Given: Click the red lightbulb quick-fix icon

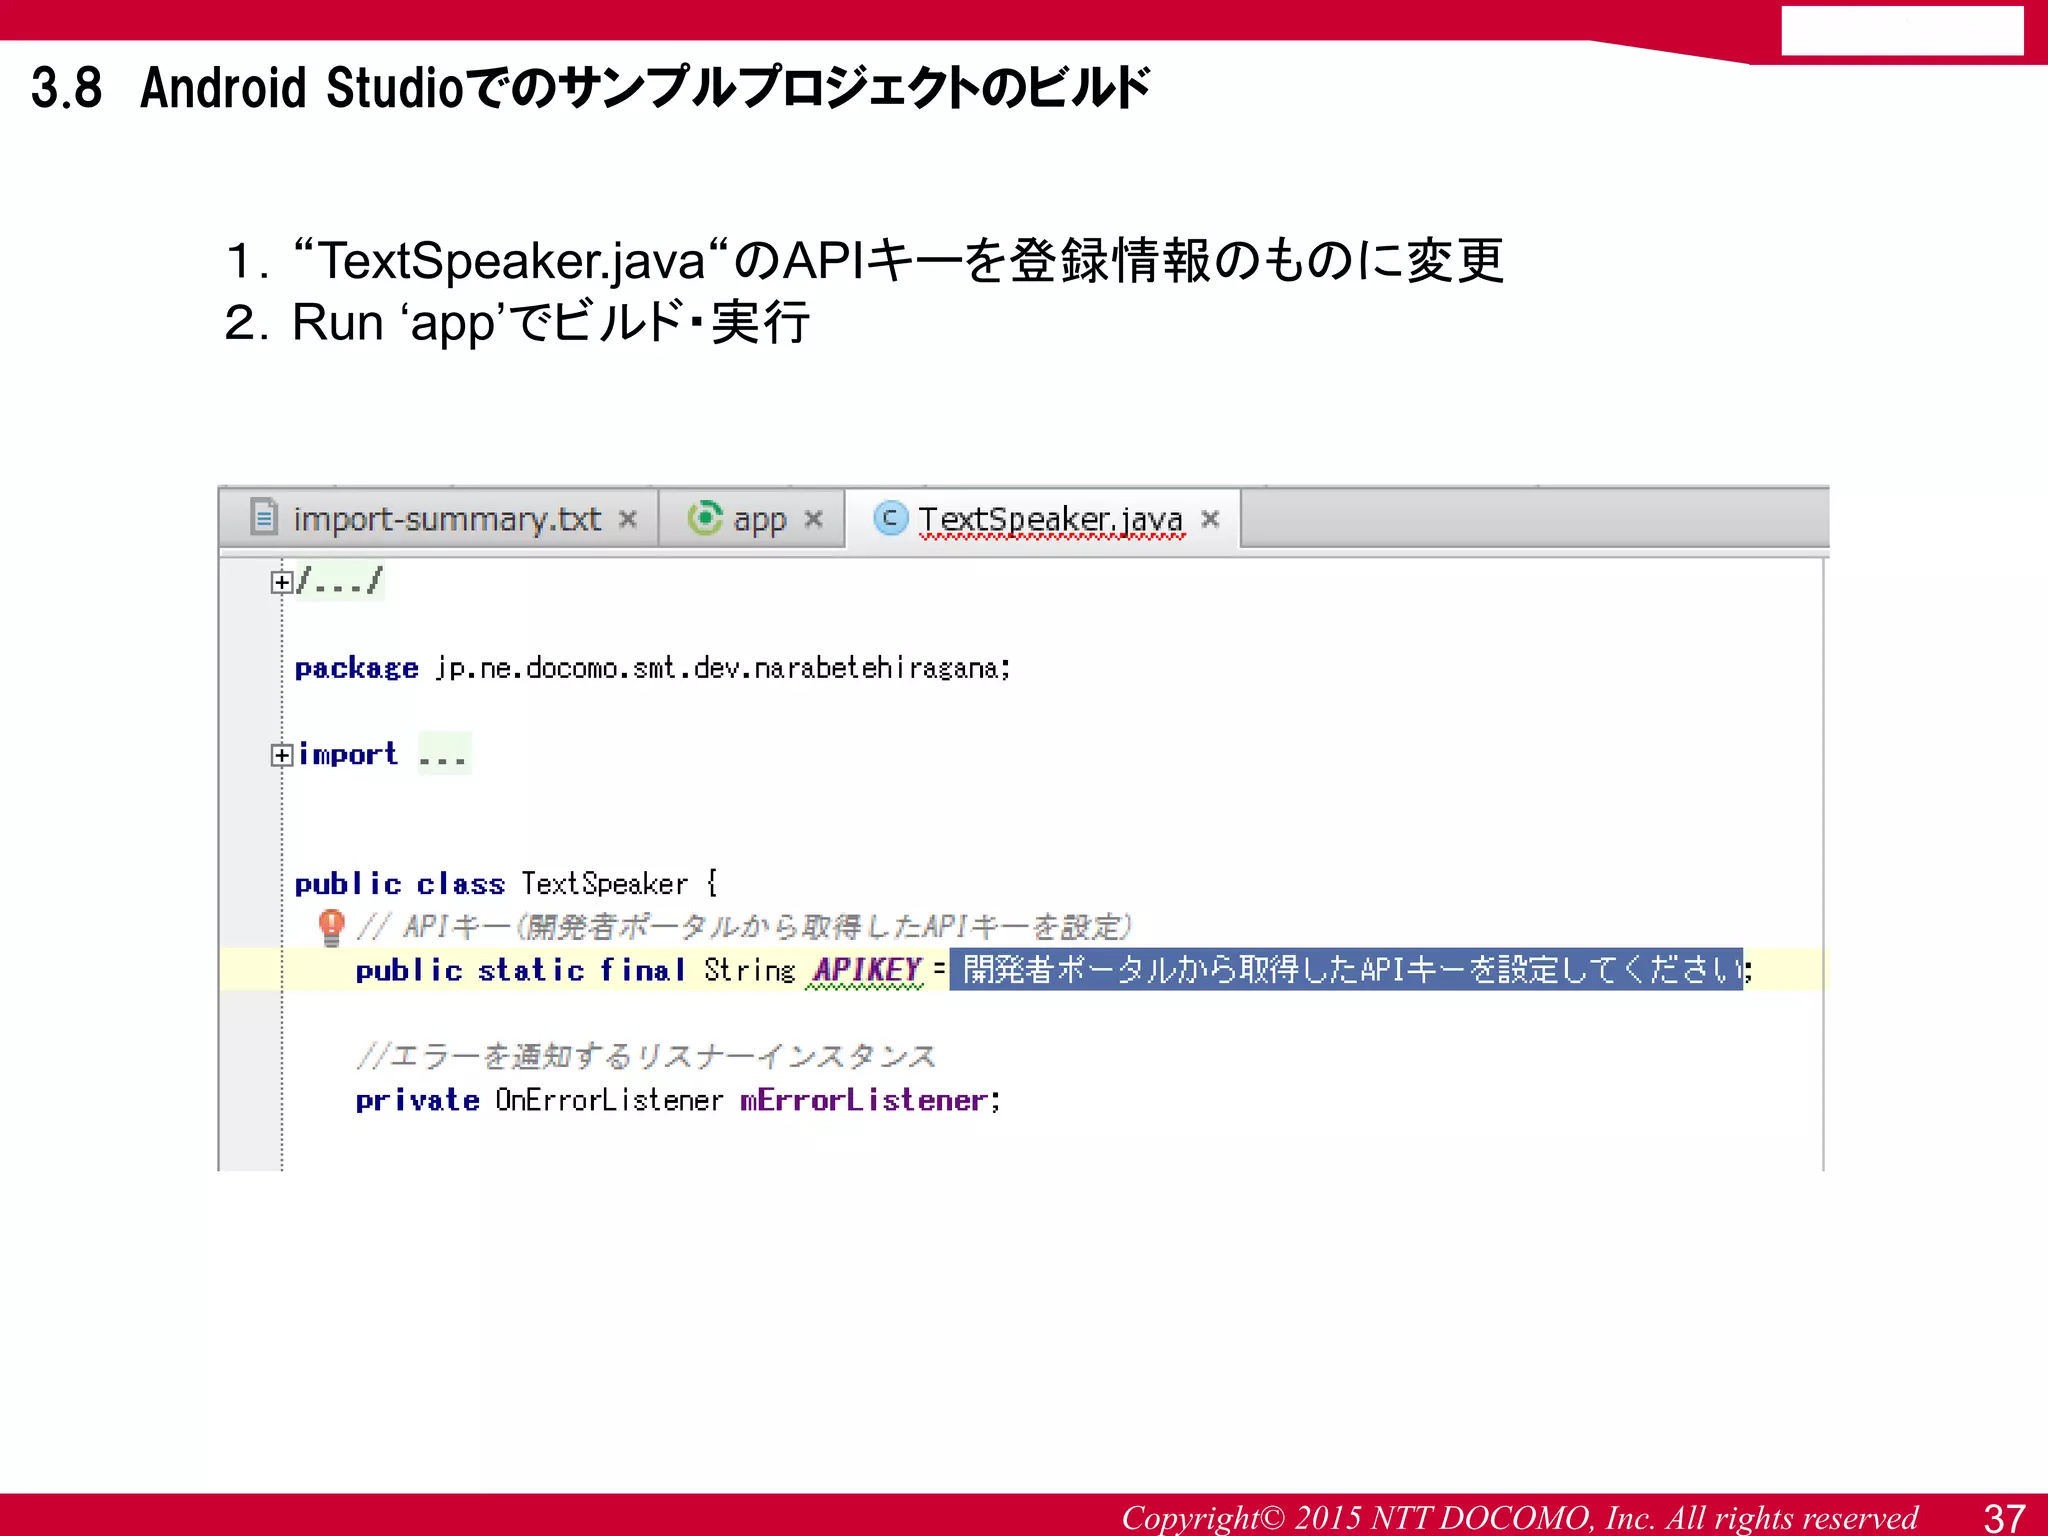Looking at the screenshot, I should pyautogui.click(x=331, y=927).
